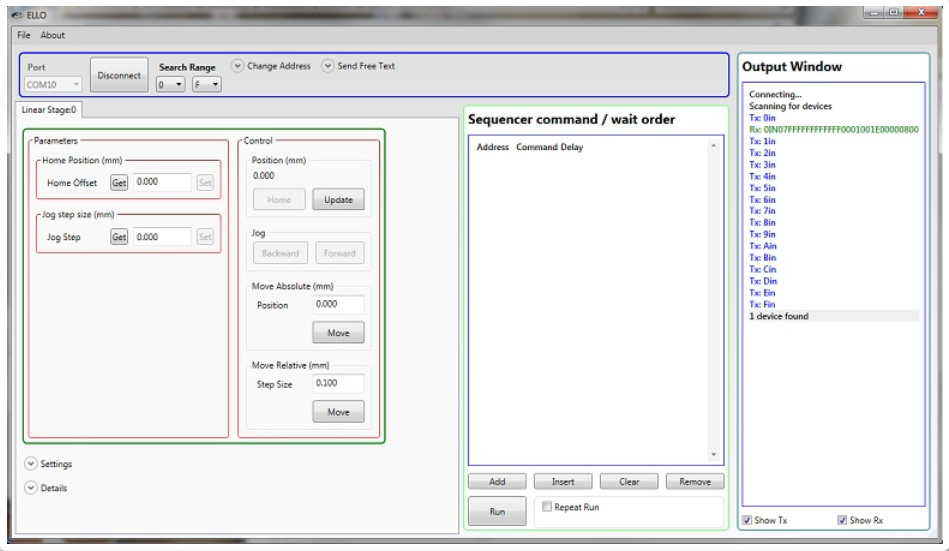
Task: Select the Linear Stage:0 tab
Action: [x=50, y=109]
